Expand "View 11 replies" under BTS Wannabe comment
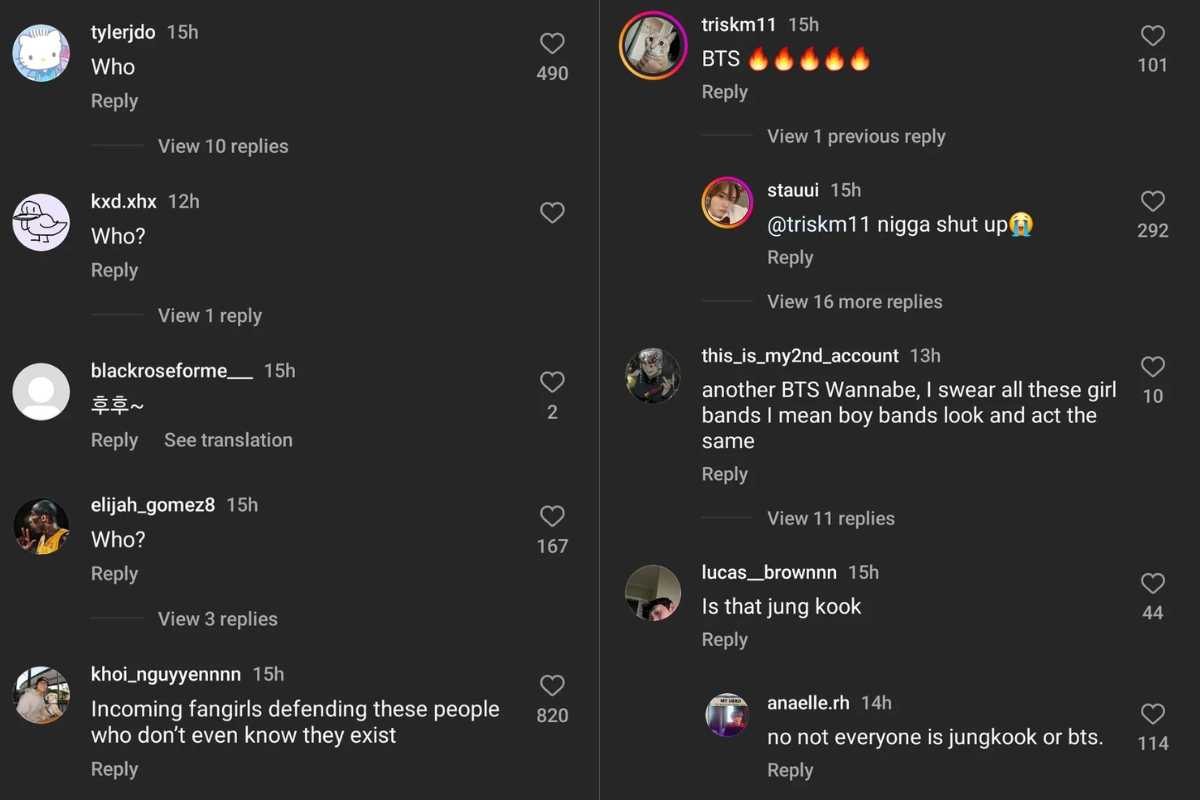1200x800 pixels. 830,518
